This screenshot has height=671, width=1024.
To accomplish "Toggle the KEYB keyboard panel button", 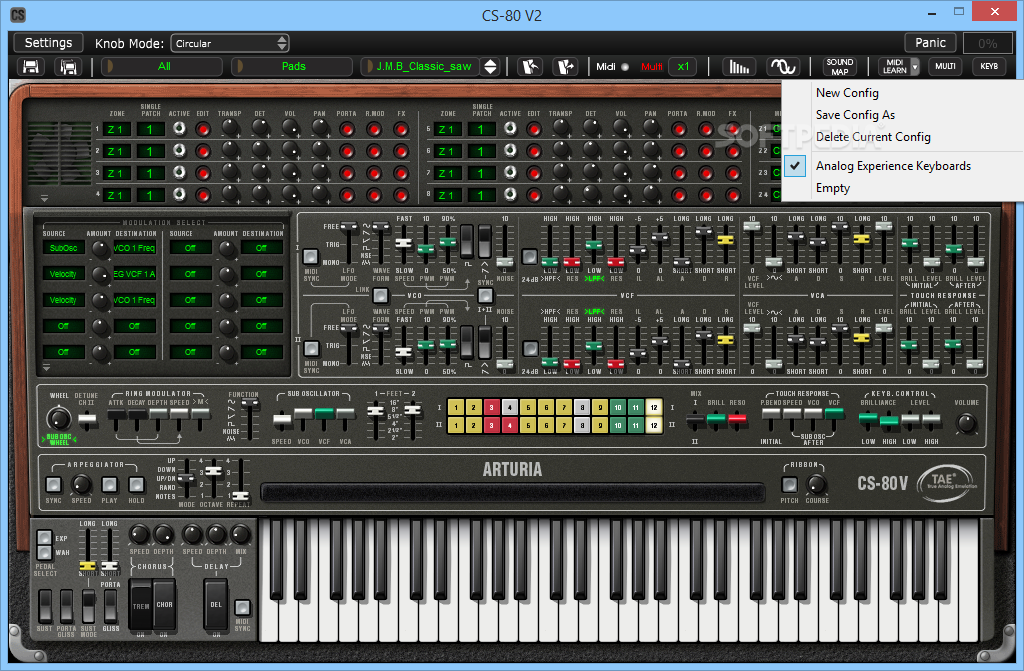I will 989,67.
